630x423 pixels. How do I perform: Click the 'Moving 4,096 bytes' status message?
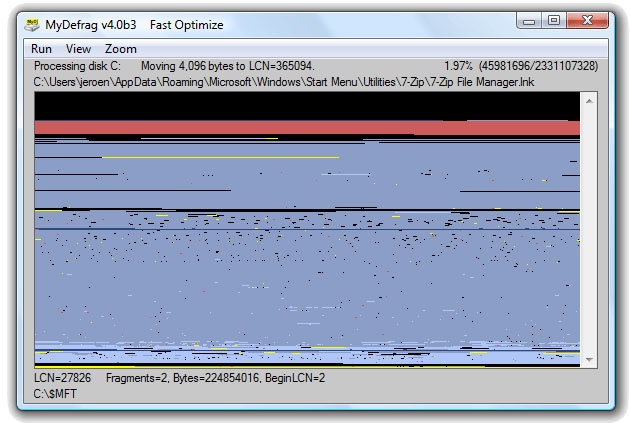pyautogui.click(x=227, y=66)
